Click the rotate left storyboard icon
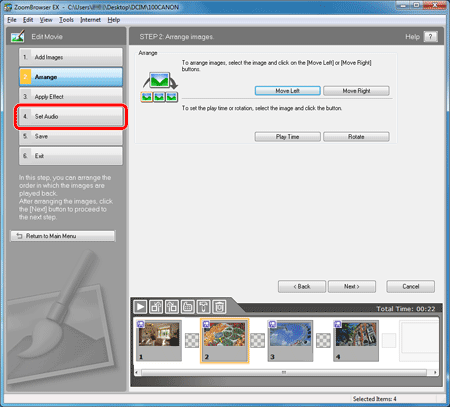The width and height of the screenshot is (450, 407). (x=156, y=307)
